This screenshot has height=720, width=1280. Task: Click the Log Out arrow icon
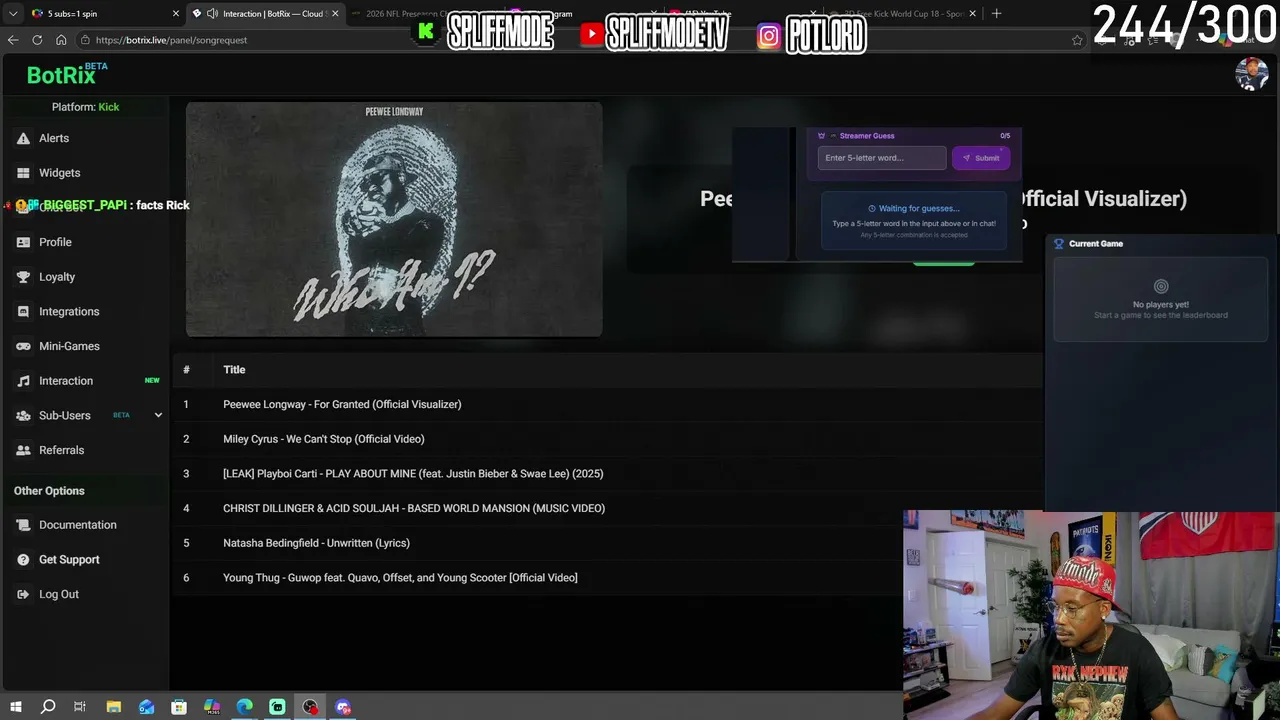(23, 594)
